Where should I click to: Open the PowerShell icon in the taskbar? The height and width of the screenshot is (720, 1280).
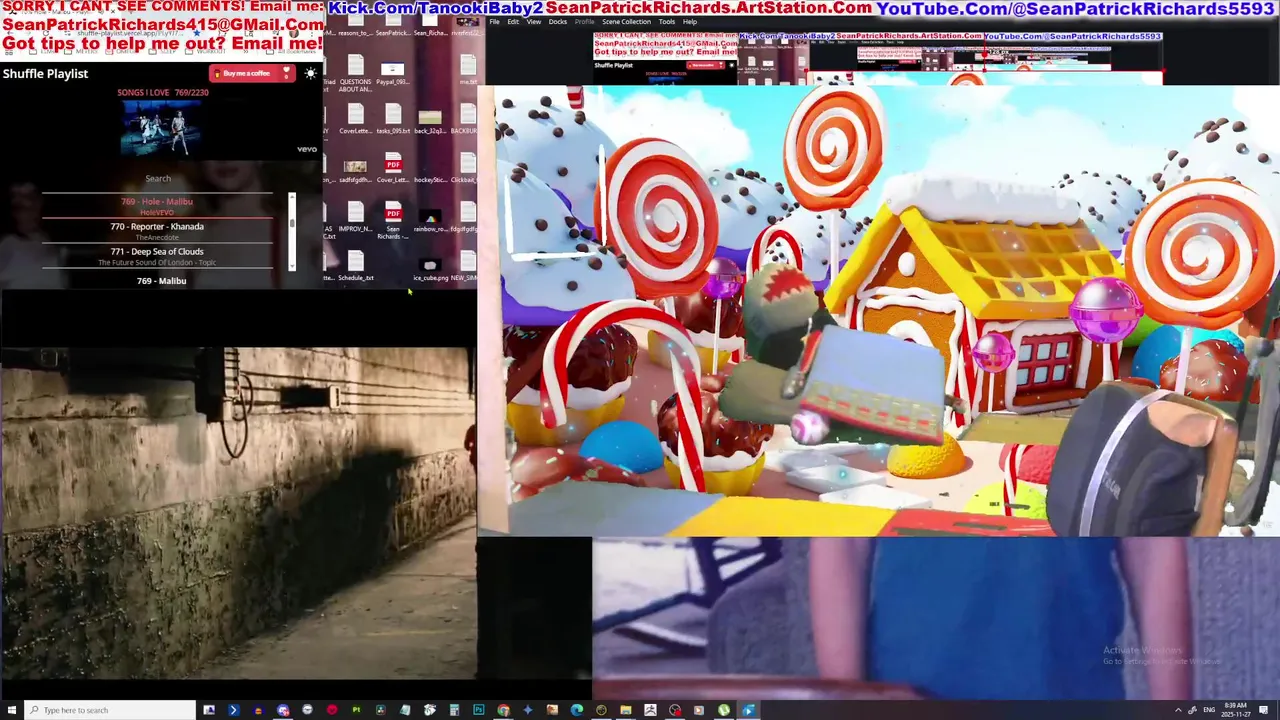(233, 710)
